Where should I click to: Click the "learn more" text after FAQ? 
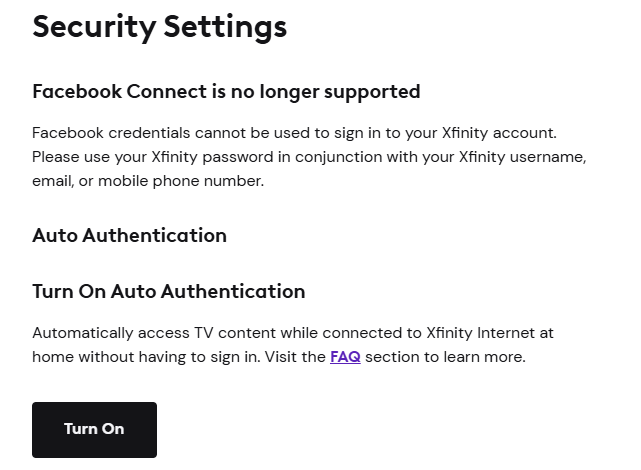[x=483, y=357]
